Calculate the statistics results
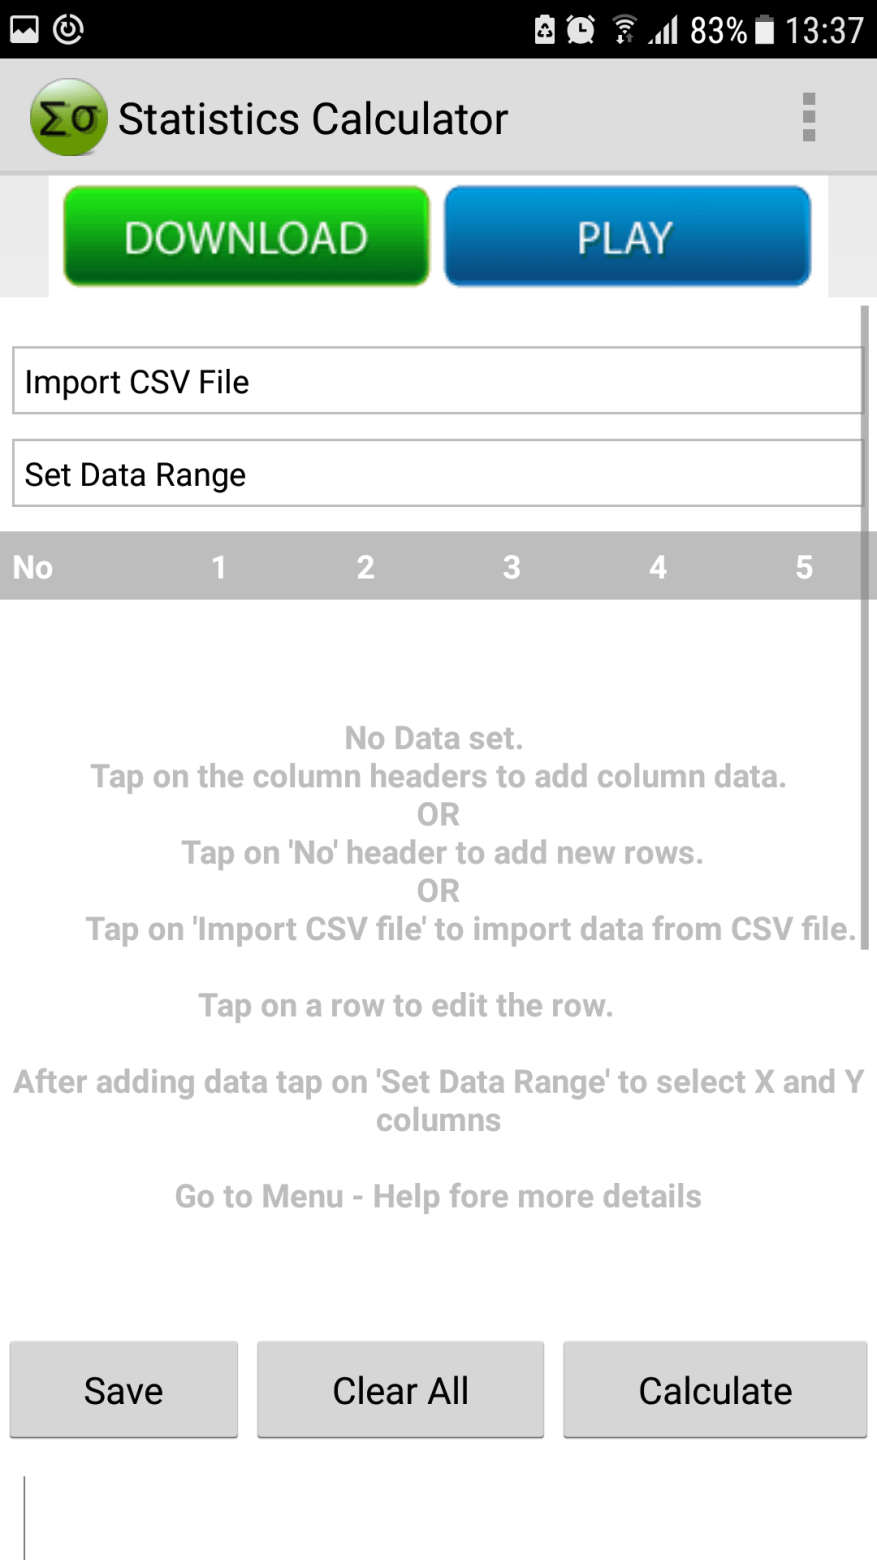 coord(715,1390)
